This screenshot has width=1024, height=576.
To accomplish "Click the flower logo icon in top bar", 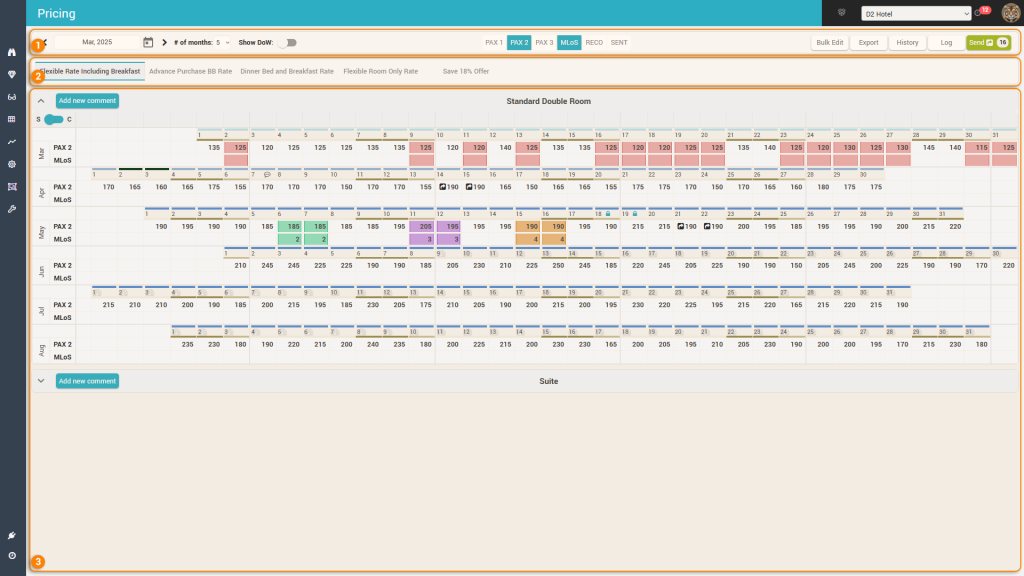I will pyautogui.click(x=842, y=12).
